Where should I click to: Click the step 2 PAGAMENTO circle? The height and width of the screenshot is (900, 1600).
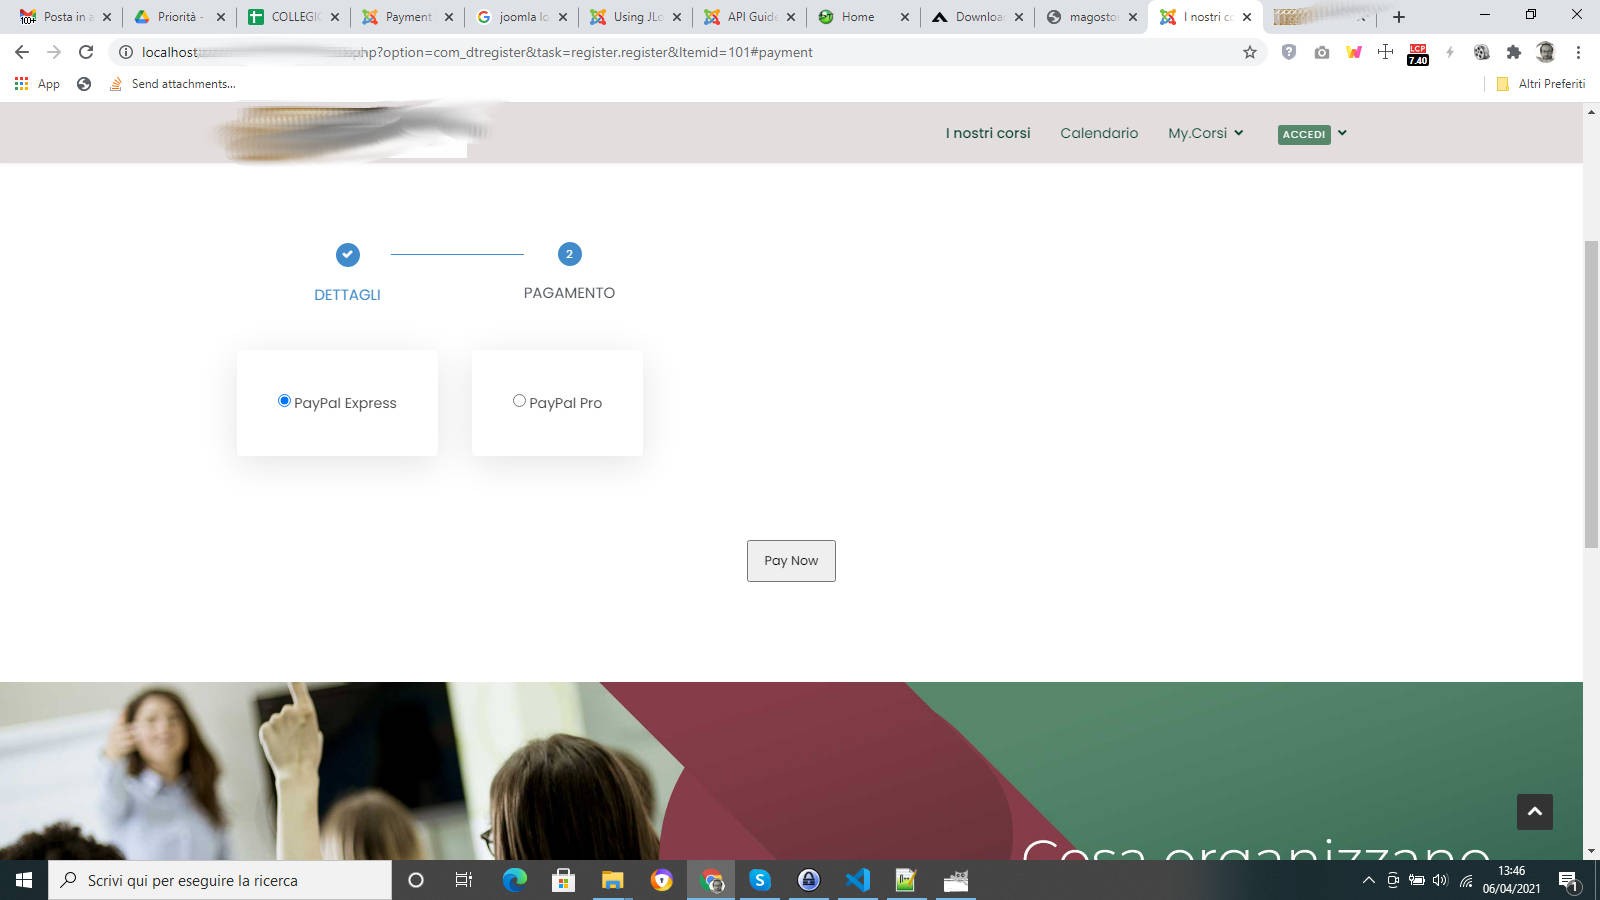click(570, 254)
